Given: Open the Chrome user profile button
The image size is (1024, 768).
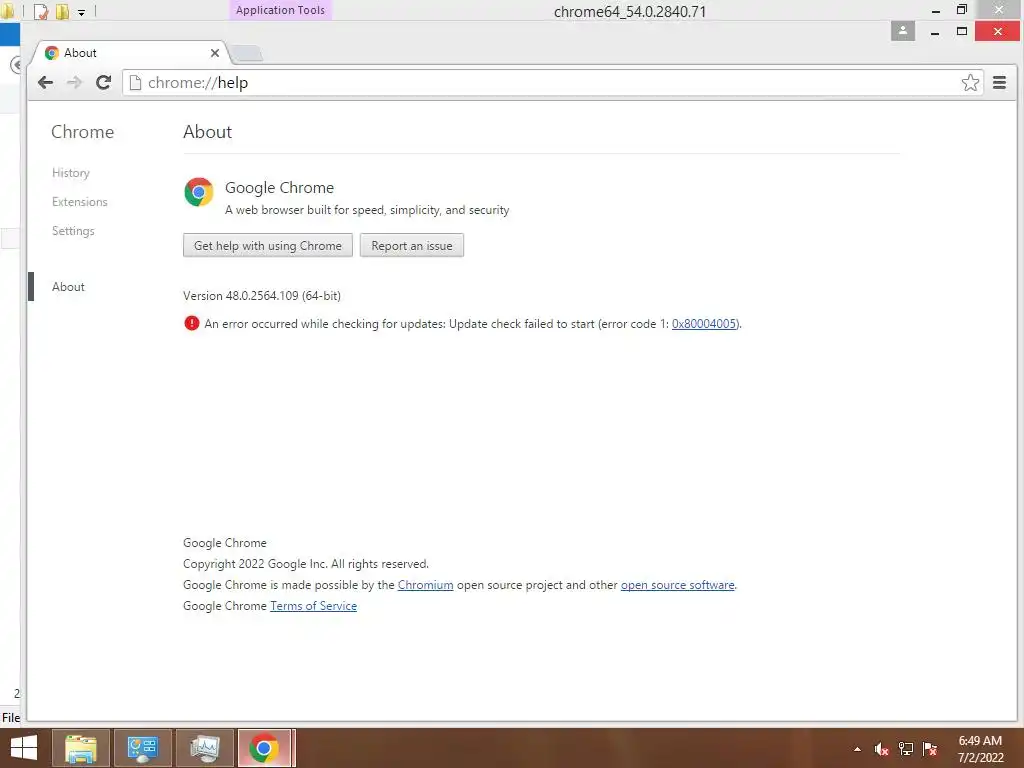Looking at the screenshot, I should (x=903, y=31).
